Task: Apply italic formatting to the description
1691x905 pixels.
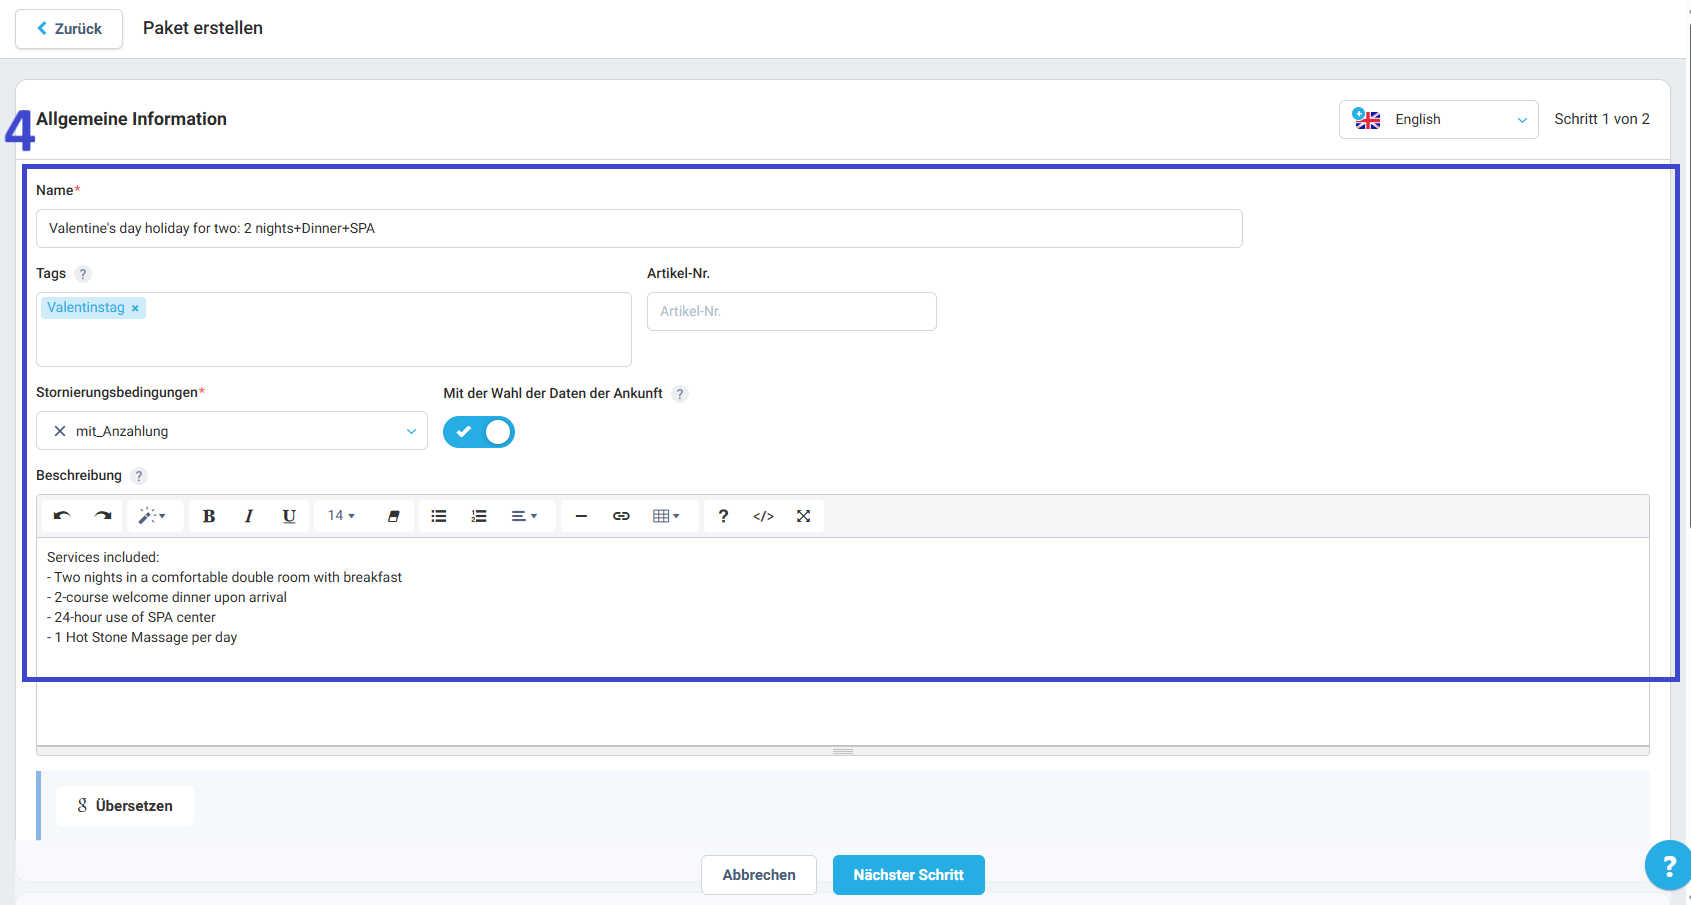Action: [249, 516]
